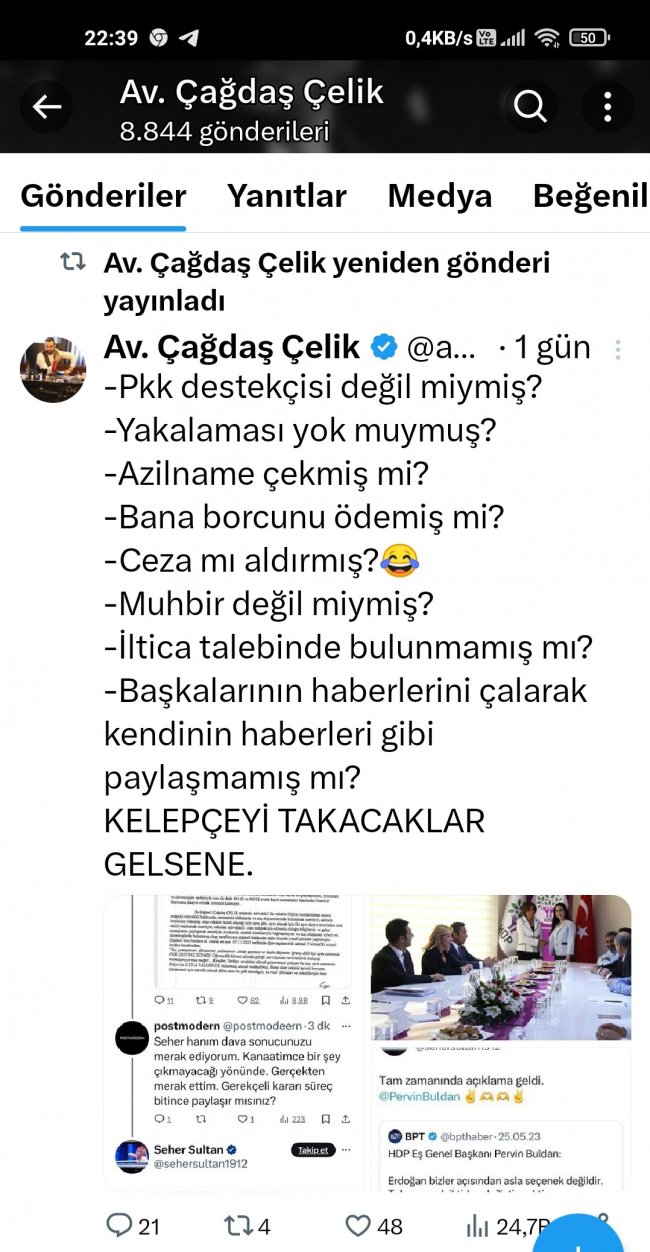Tap the tweet author name Av. Çağdaş Çelik

[232, 348]
